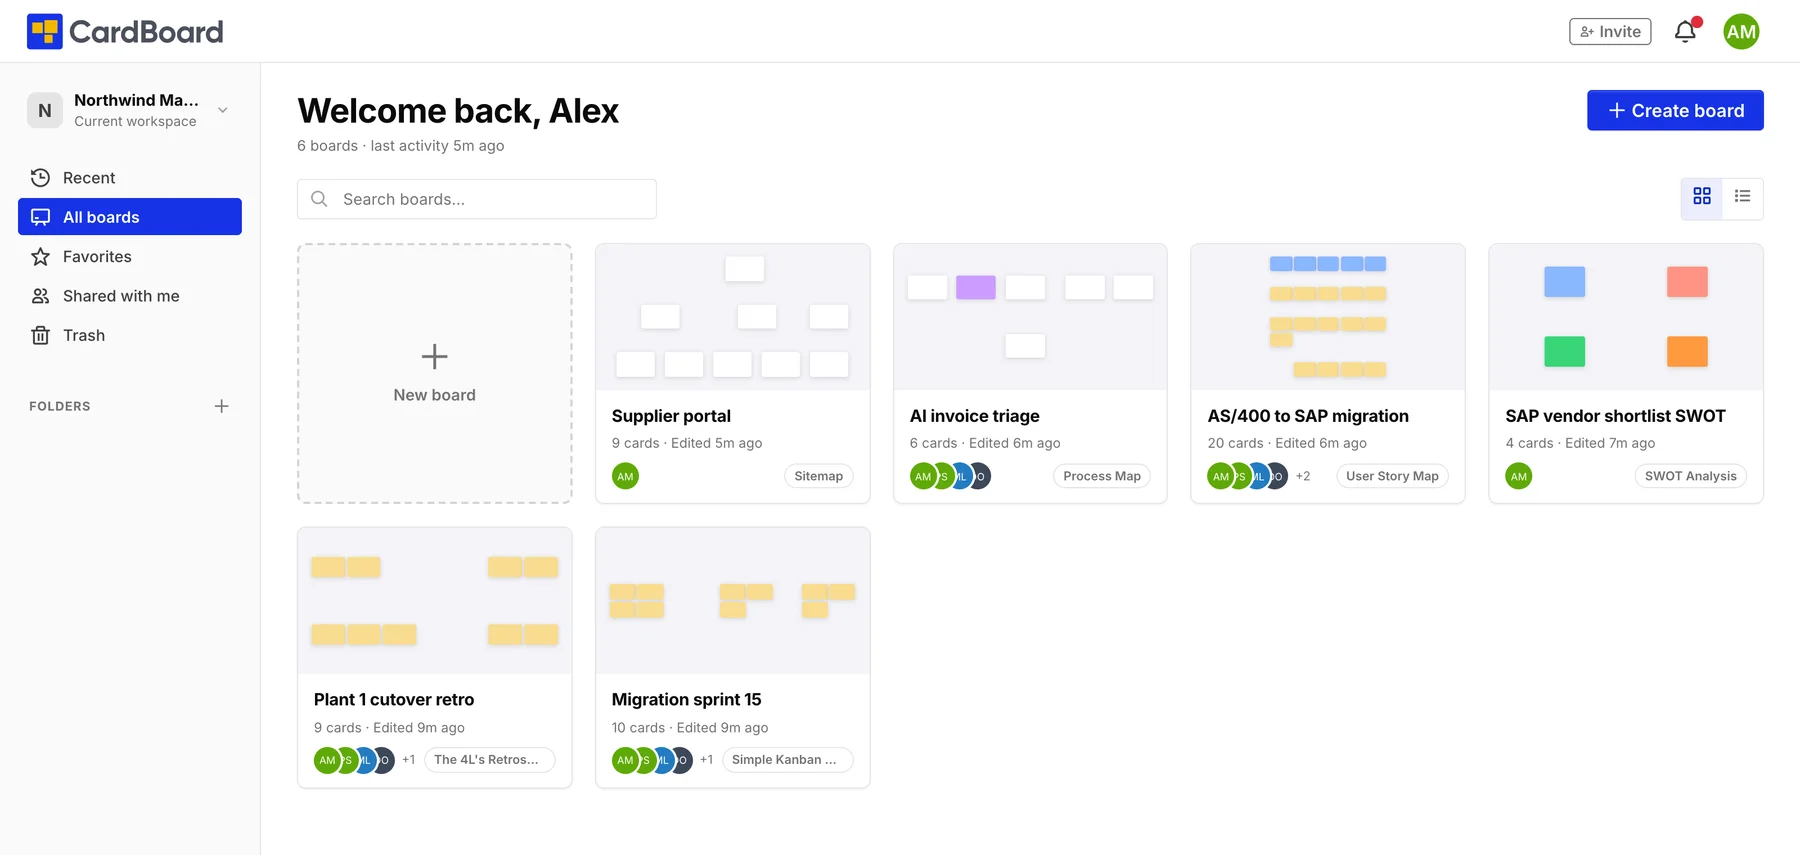Expand the Northwind workspace switcher

[130, 110]
